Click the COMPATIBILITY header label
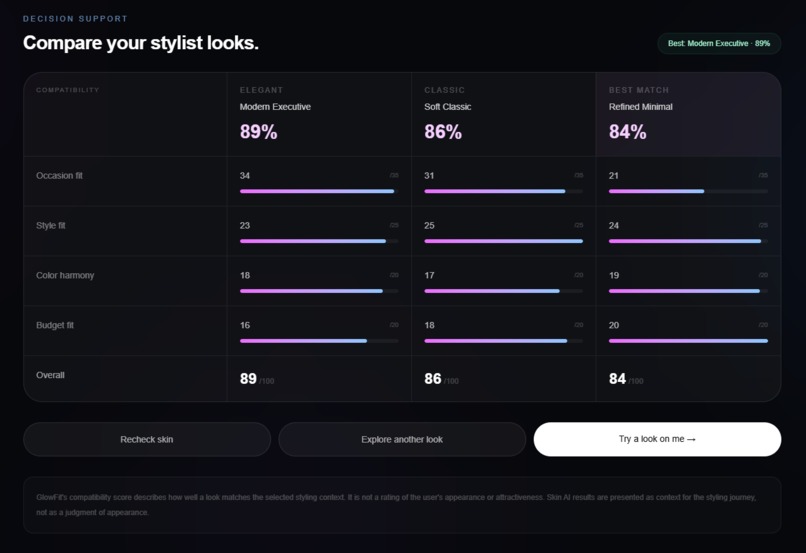Image resolution: width=806 pixels, height=553 pixels. [x=67, y=90]
